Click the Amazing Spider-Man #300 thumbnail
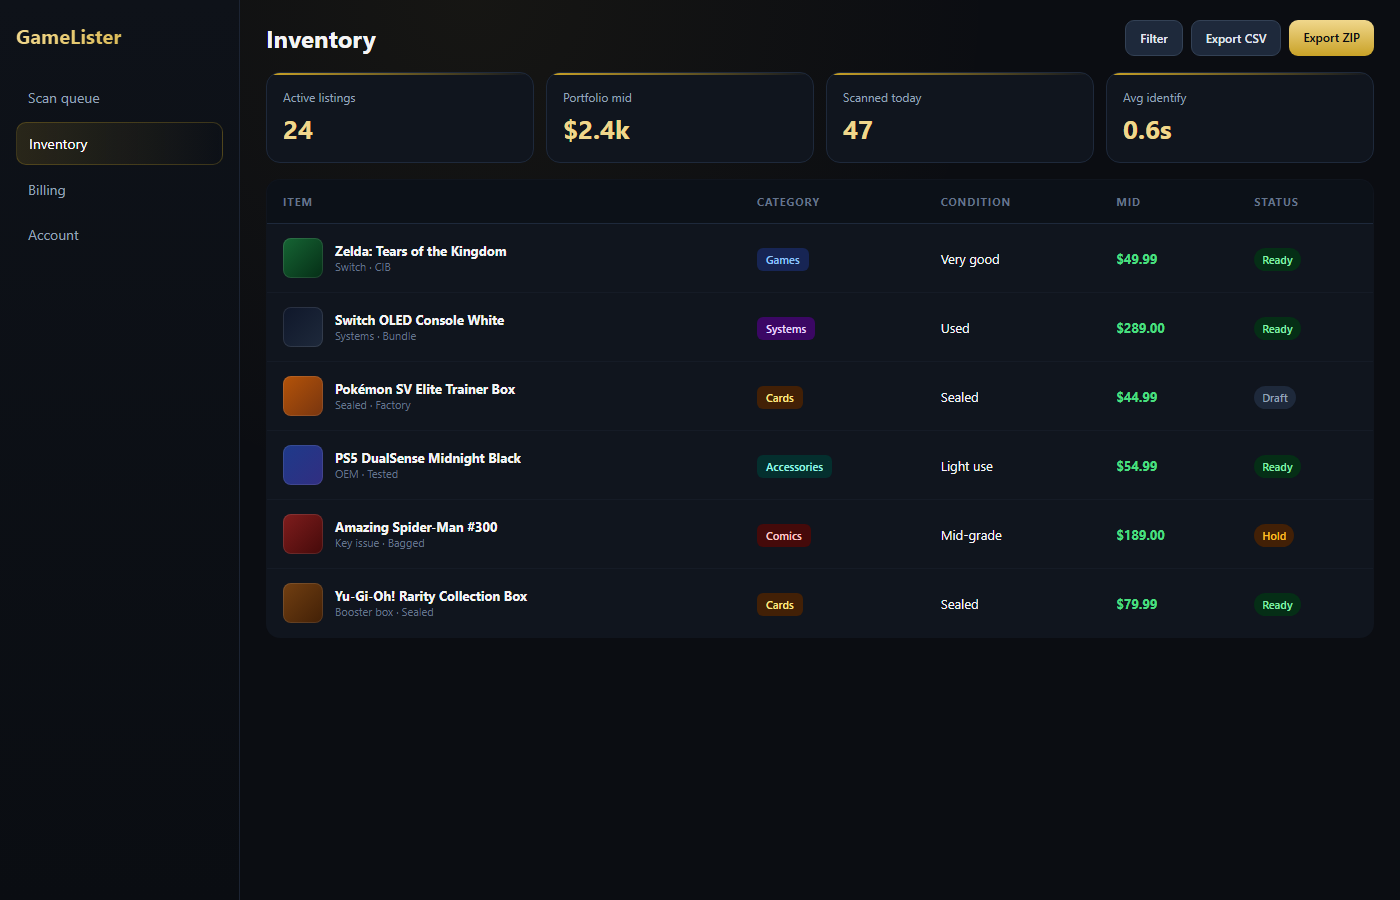Image resolution: width=1400 pixels, height=900 pixels. (x=303, y=534)
